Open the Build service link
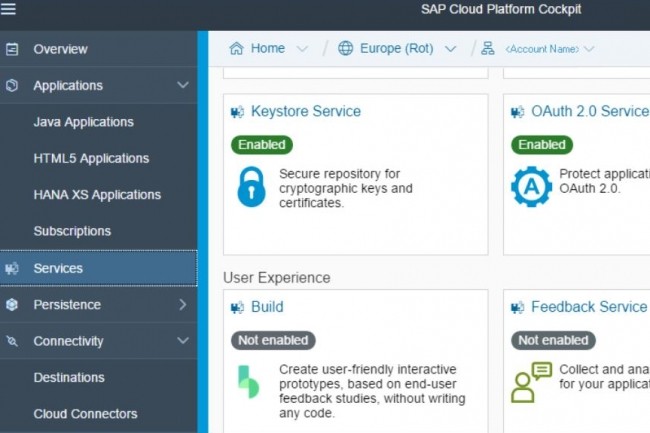650x433 pixels. pyautogui.click(x=267, y=307)
